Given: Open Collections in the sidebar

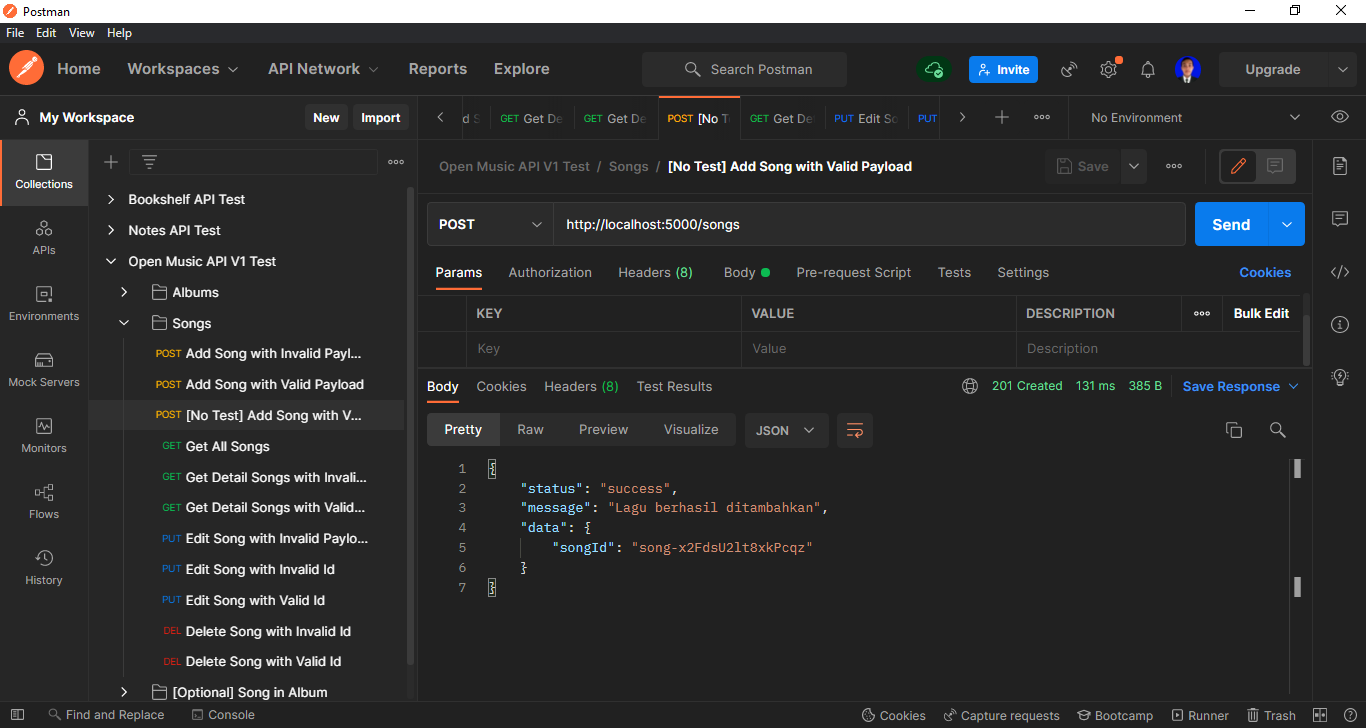Looking at the screenshot, I should (x=44, y=172).
